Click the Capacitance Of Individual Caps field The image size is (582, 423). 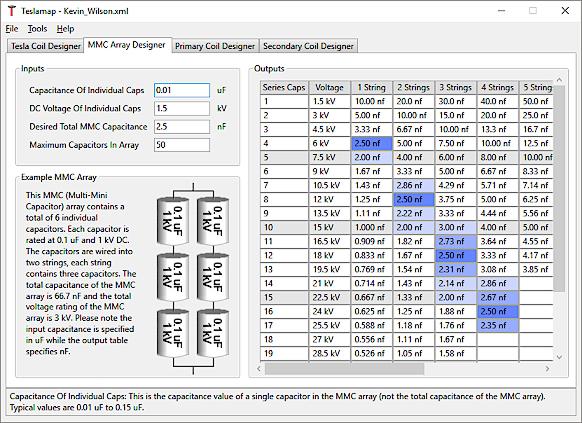182,90
